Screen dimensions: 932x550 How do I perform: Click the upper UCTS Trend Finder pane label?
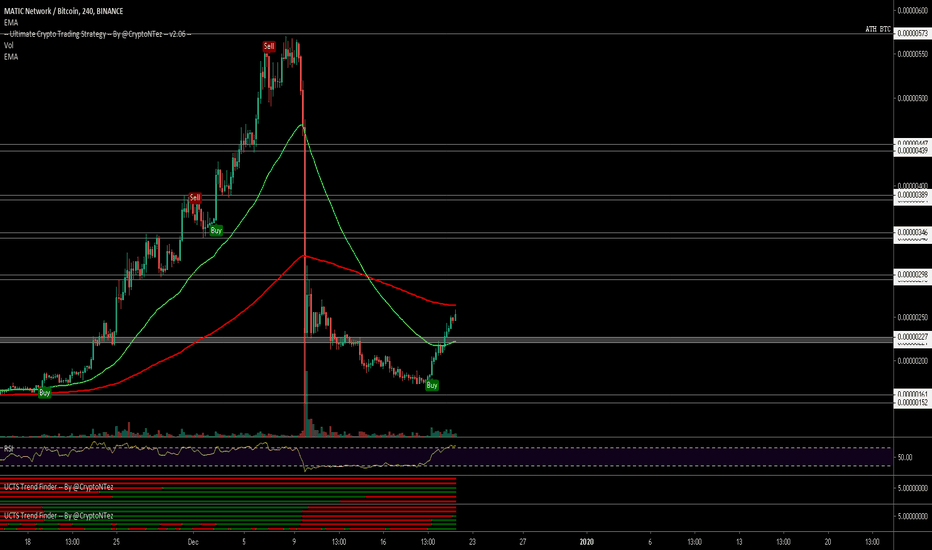point(58,487)
